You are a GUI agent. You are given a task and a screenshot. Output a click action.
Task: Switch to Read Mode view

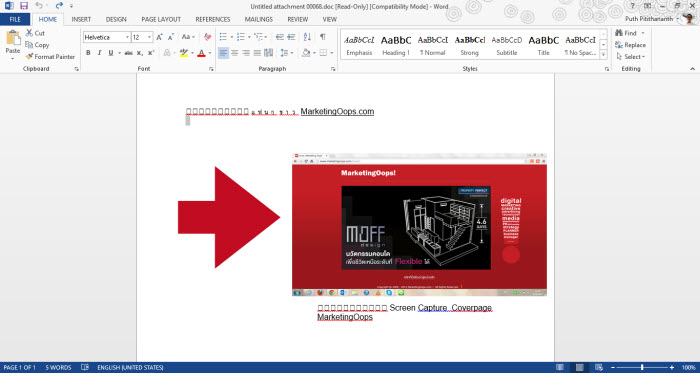click(560, 368)
